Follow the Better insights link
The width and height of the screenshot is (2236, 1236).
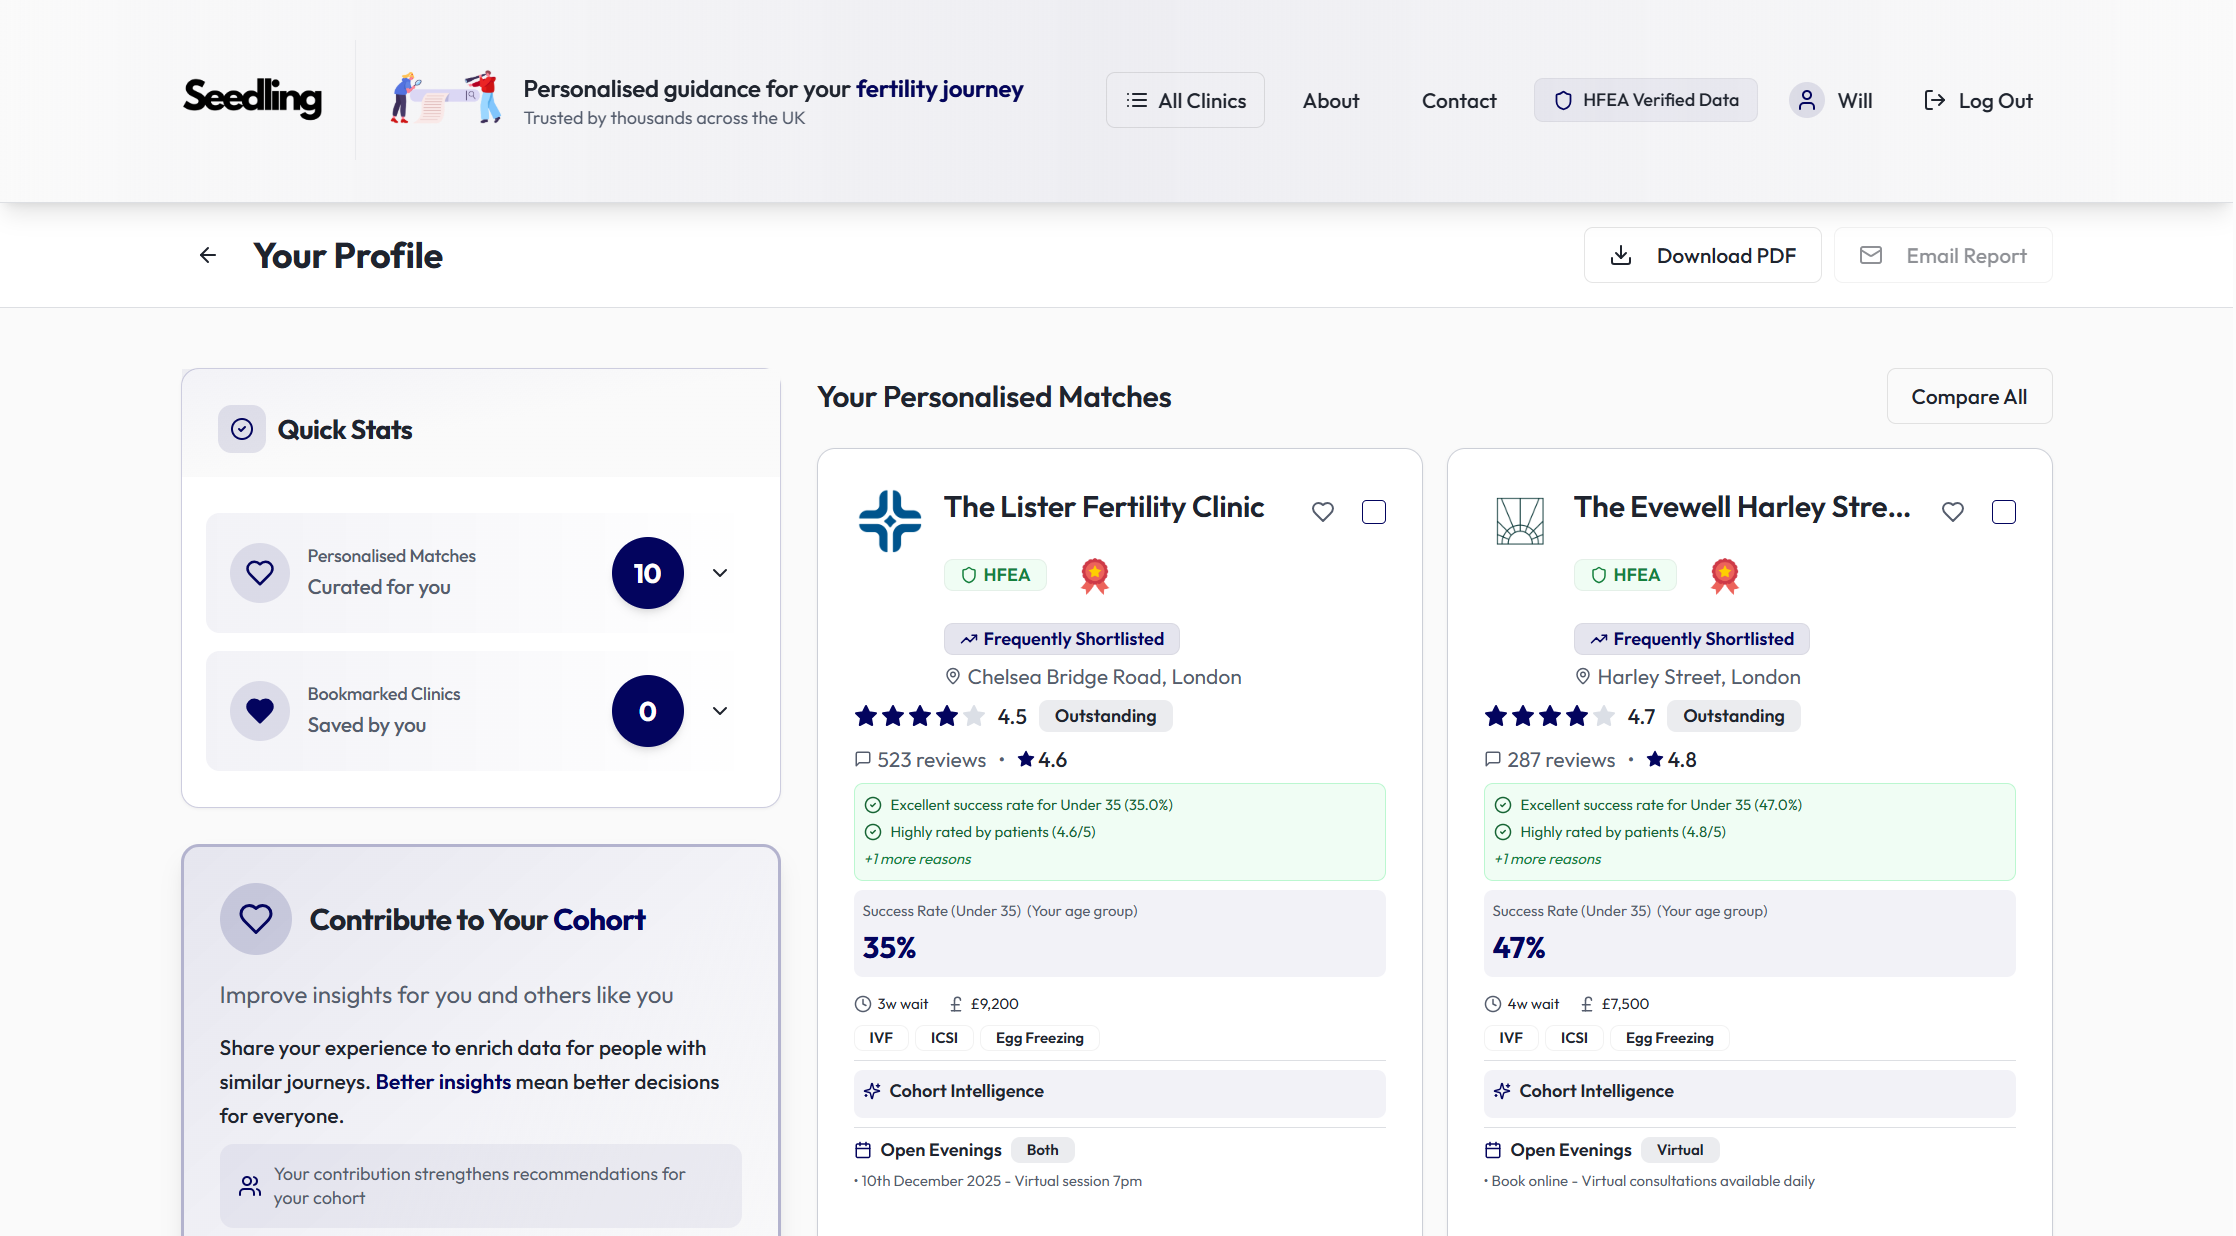[x=442, y=1081]
